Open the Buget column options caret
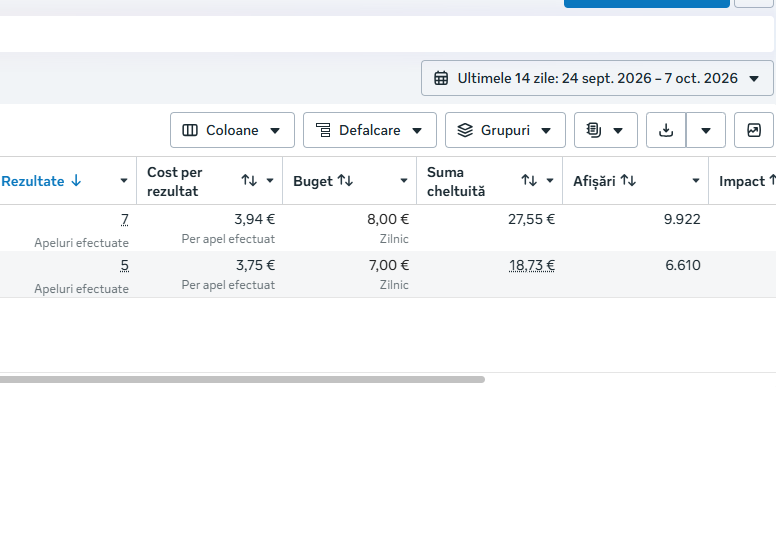776x555 pixels. pyautogui.click(x=404, y=181)
